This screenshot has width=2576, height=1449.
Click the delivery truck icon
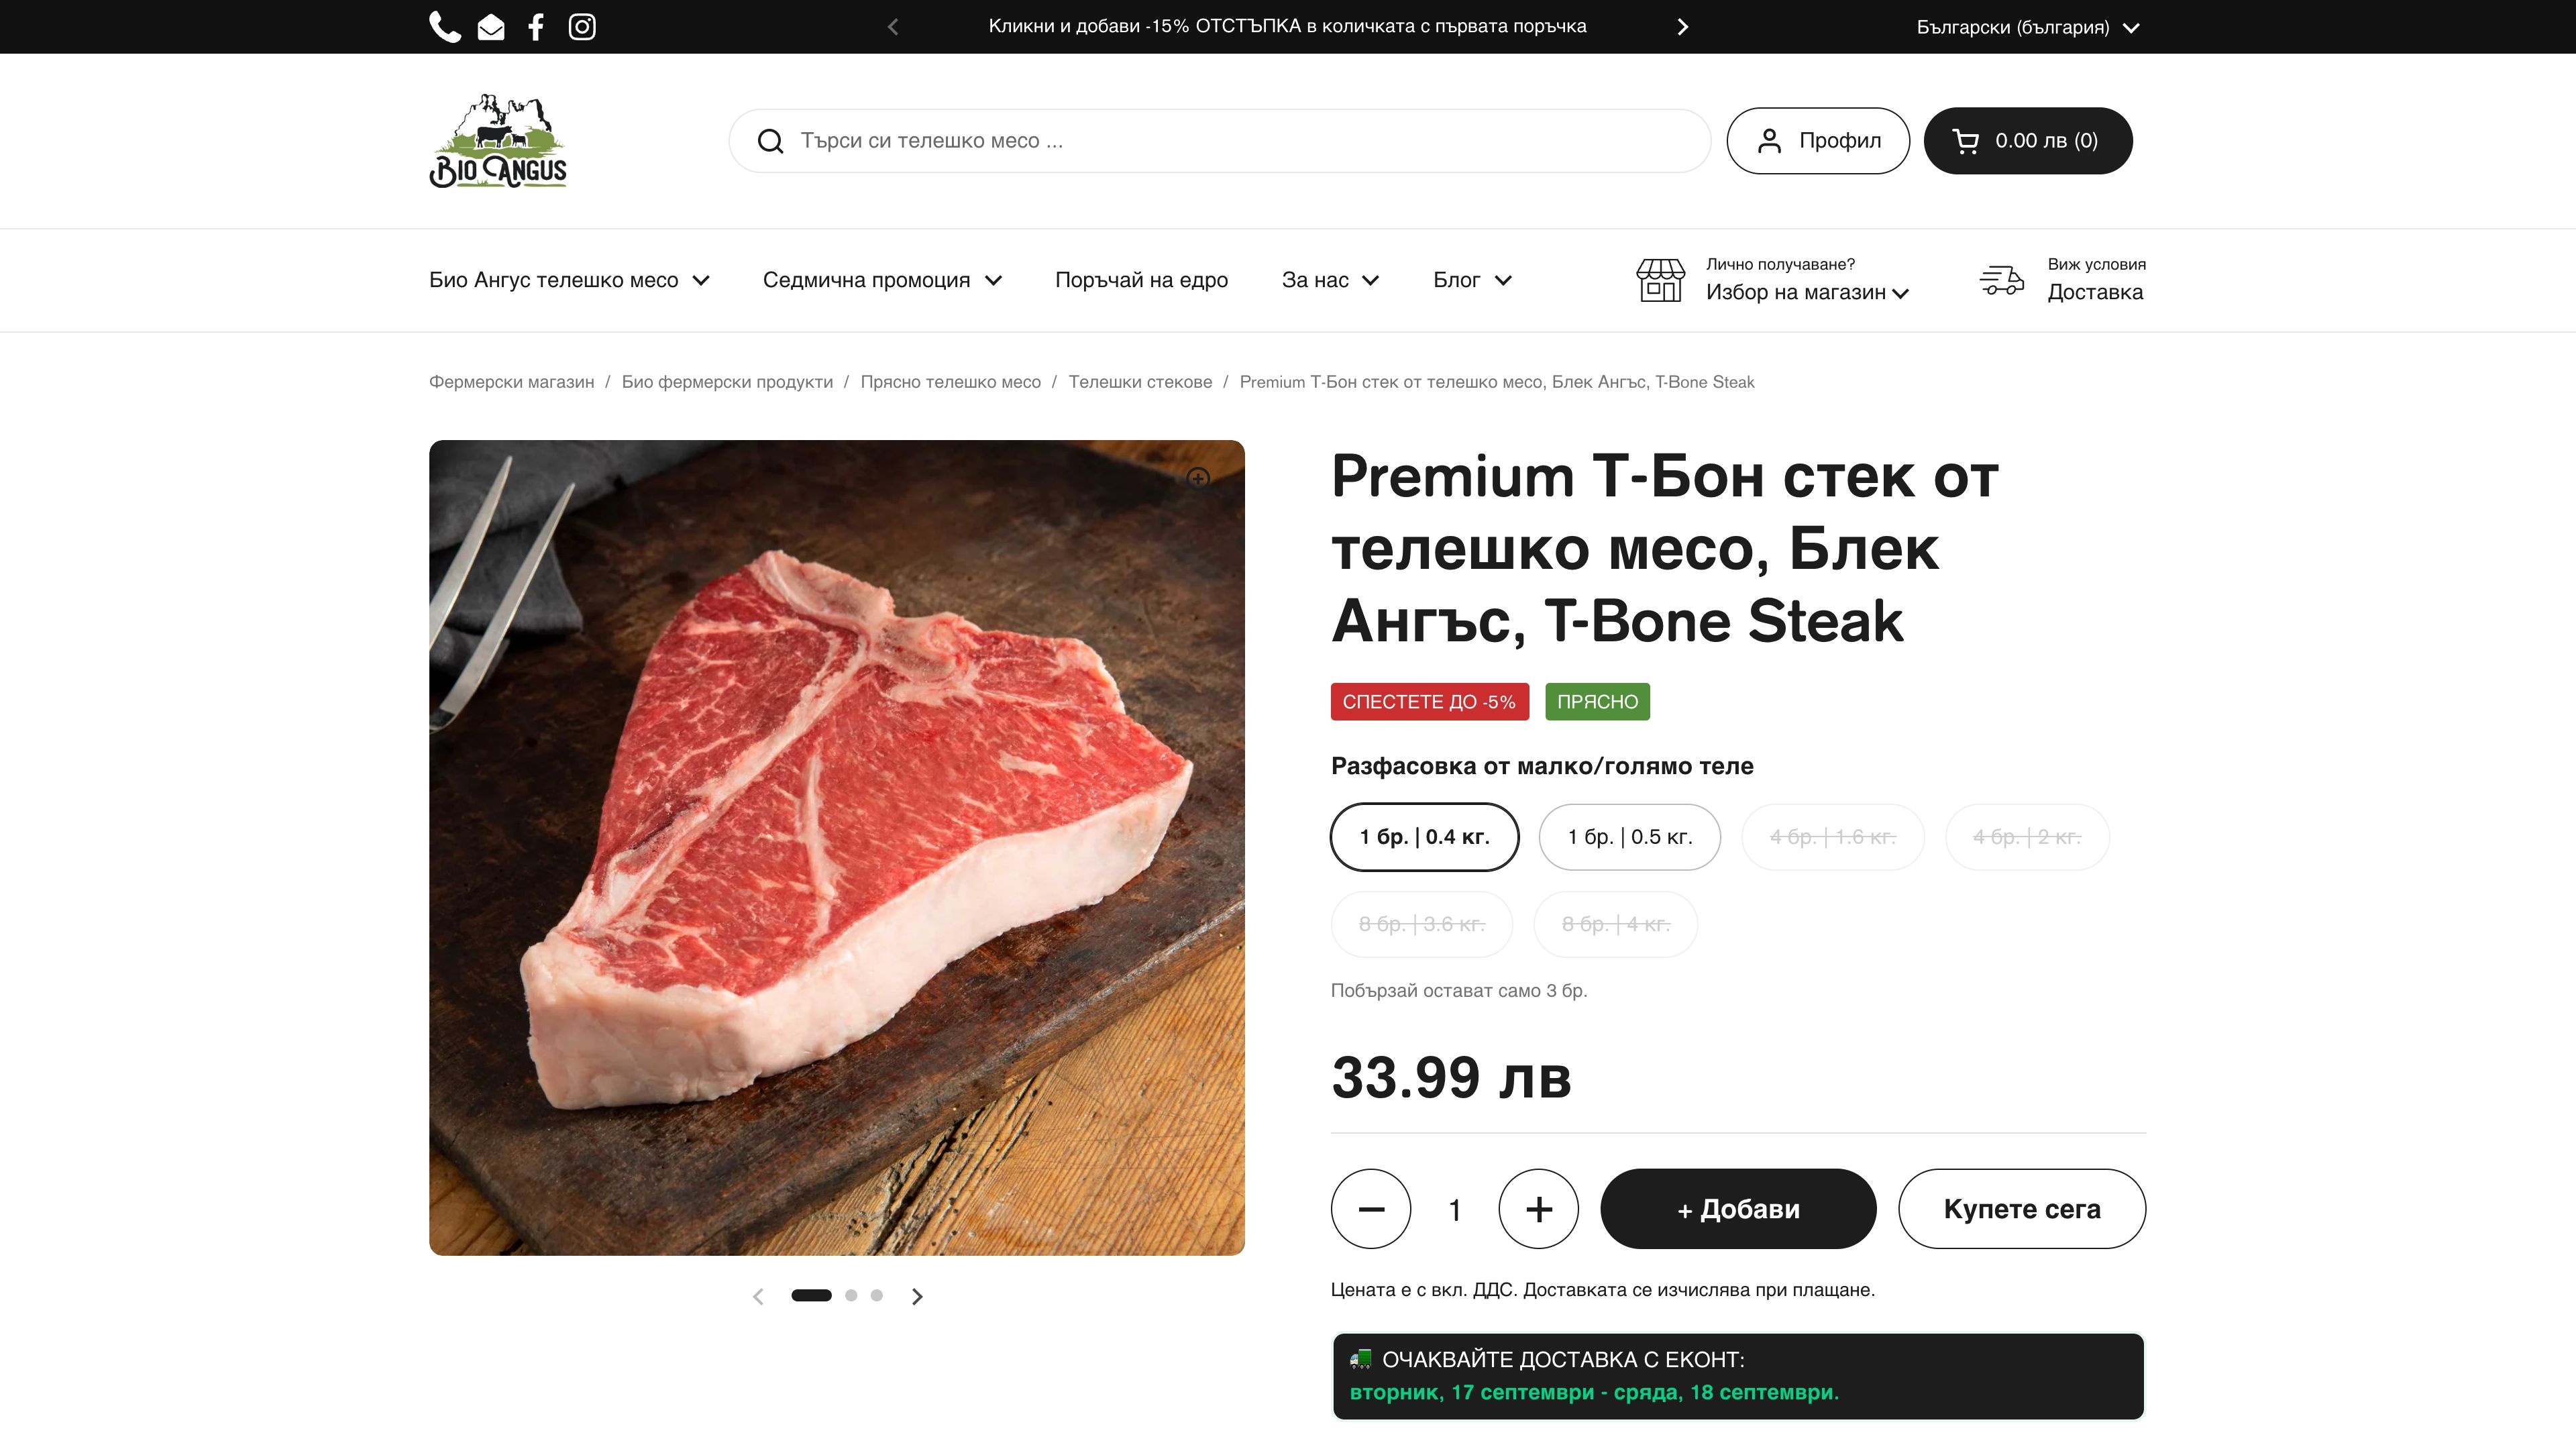click(2001, 281)
